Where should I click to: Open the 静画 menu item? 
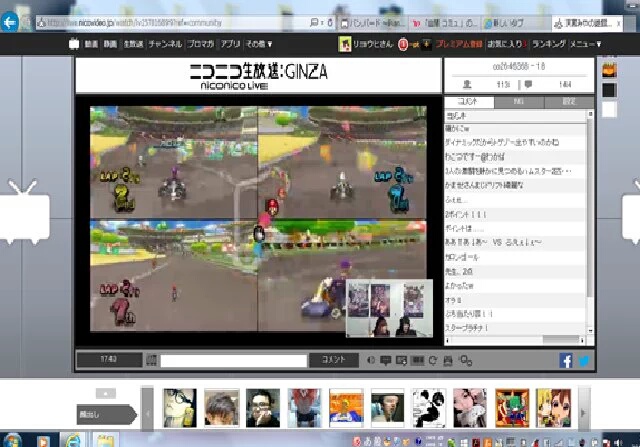coord(110,44)
